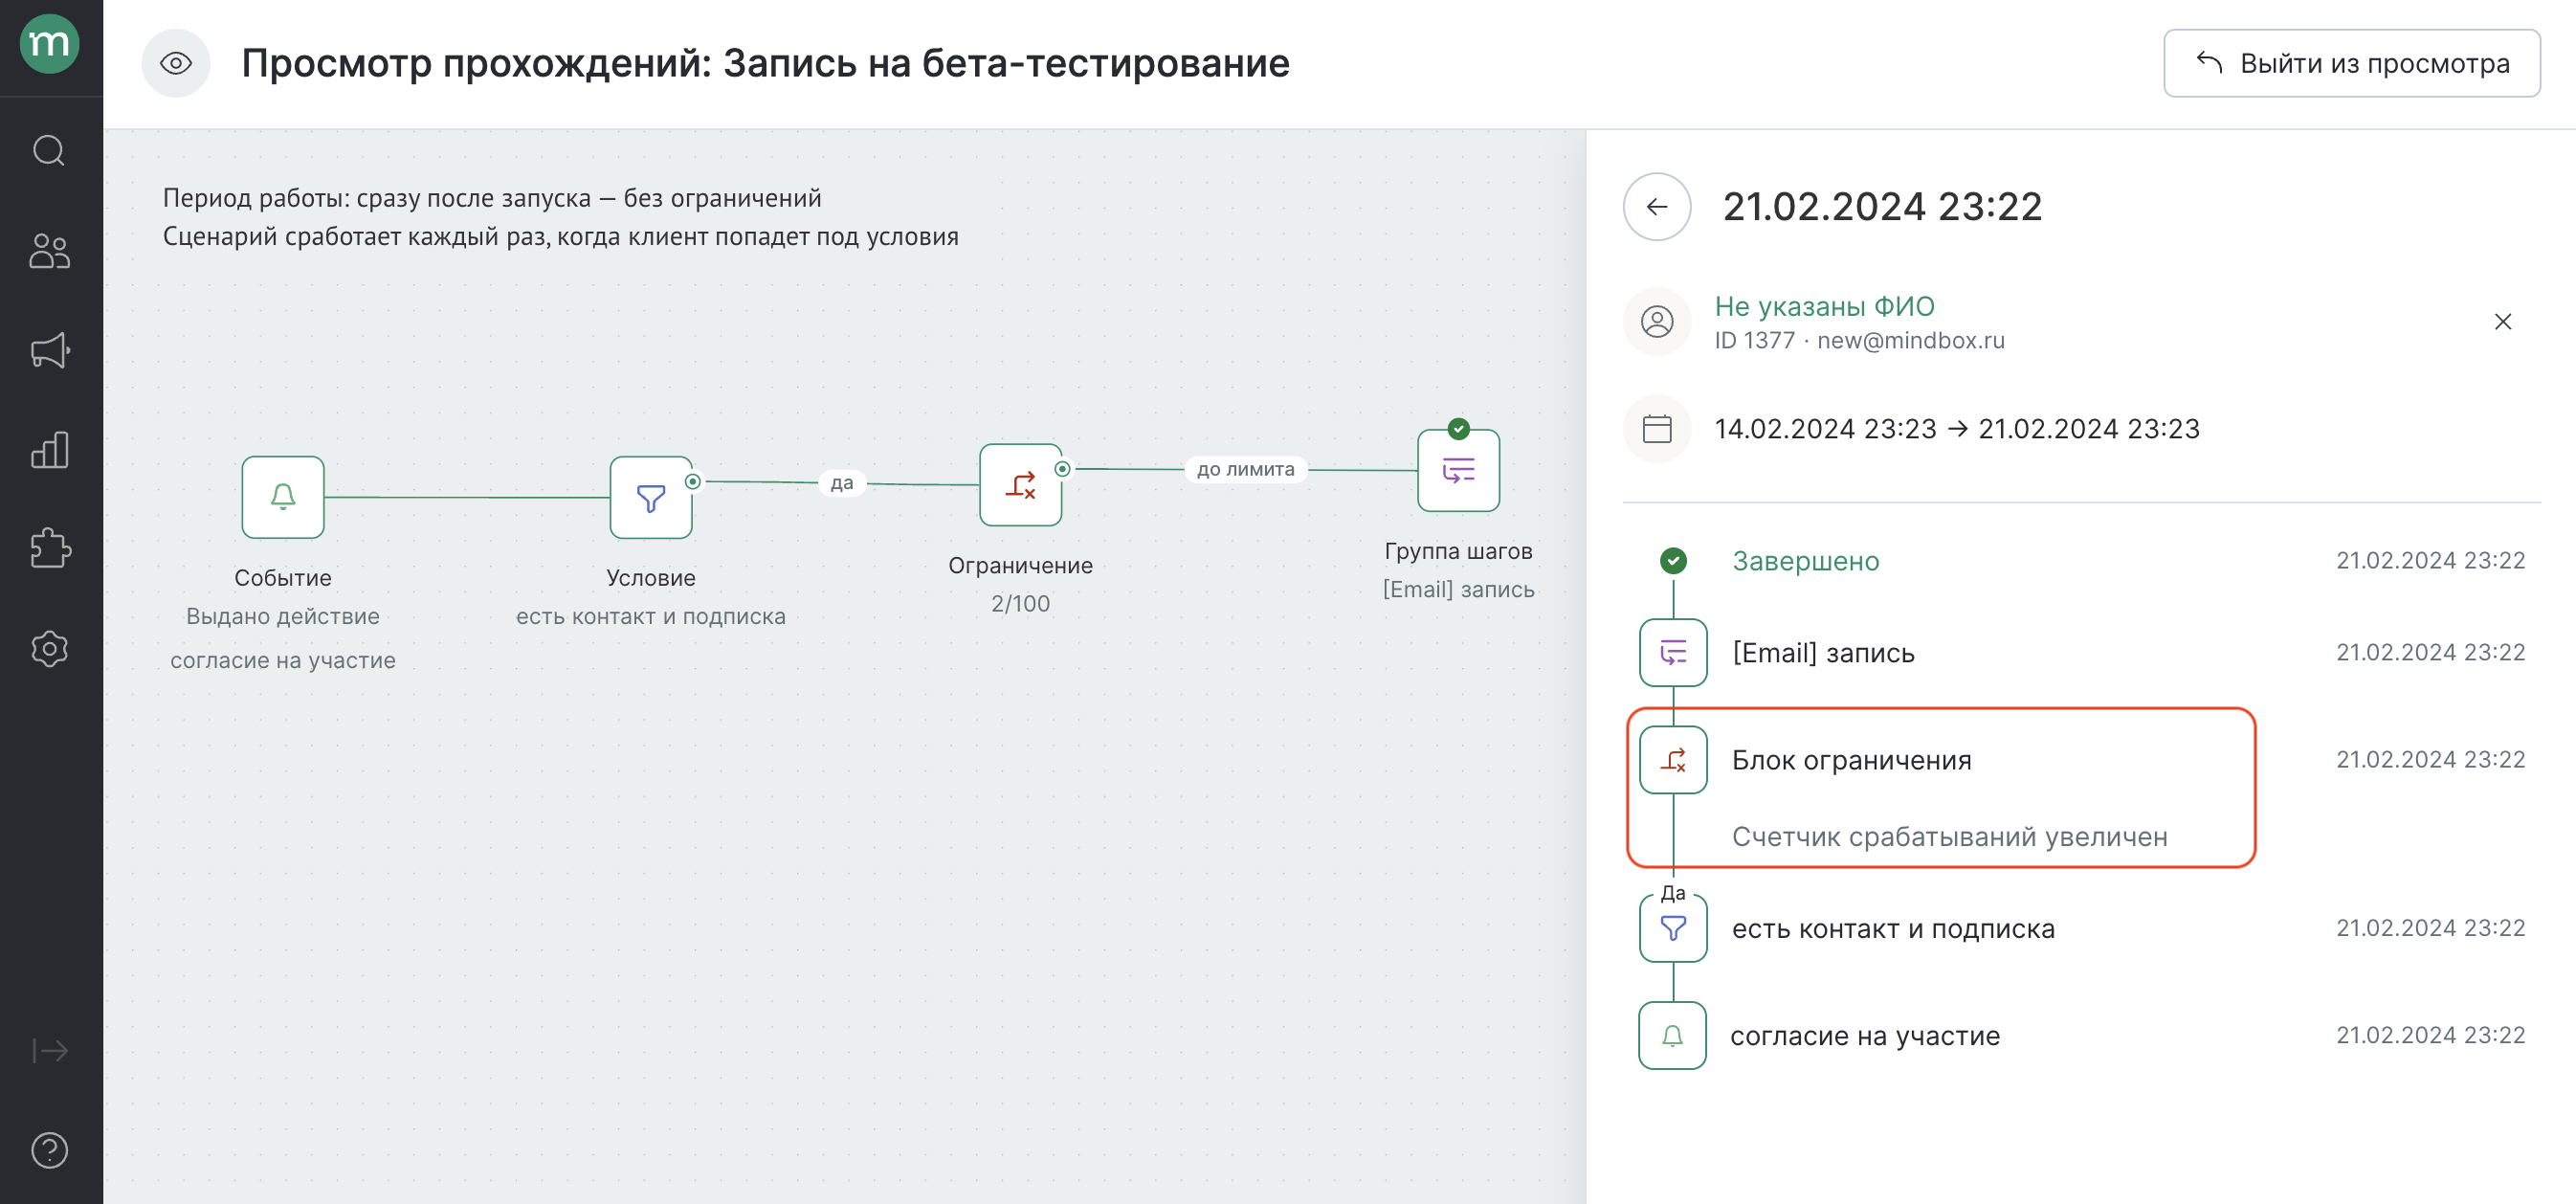Open the integrations puzzle icon
This screenshot has width=2576, height=1204.
click(50, 548)
